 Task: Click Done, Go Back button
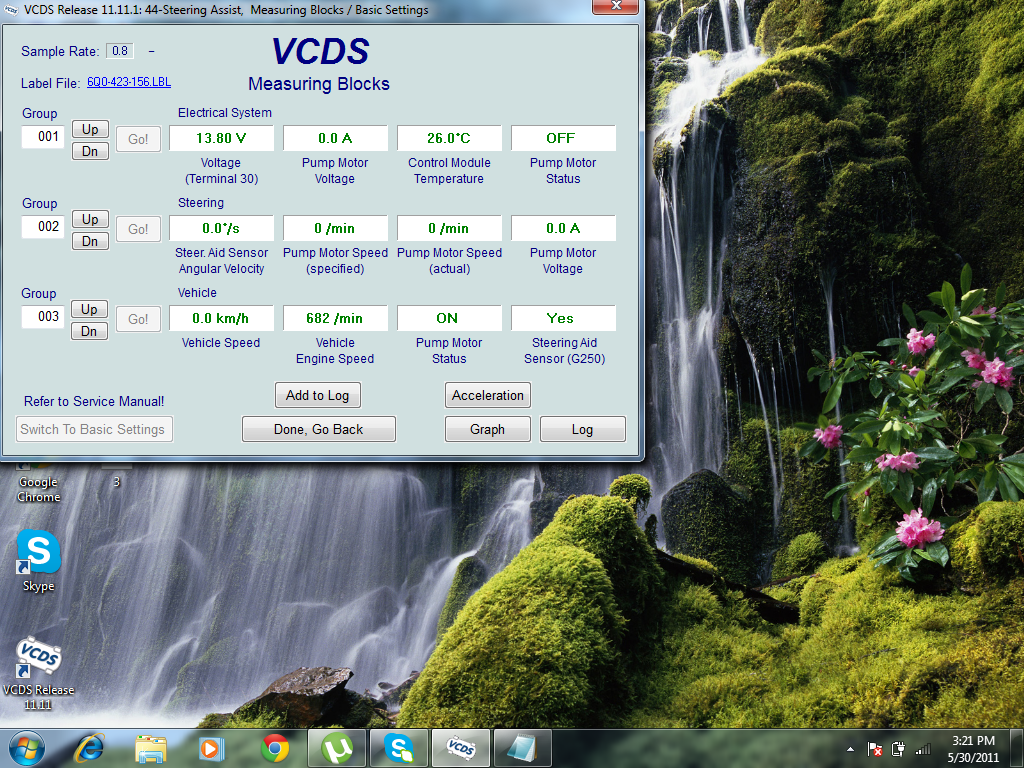[319, 429]
